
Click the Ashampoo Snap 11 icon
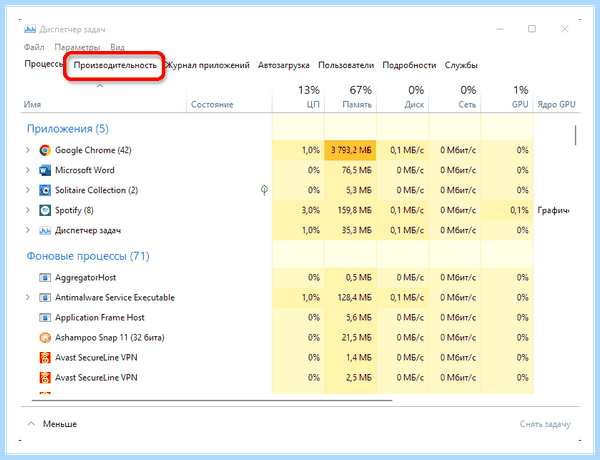point(45,338)
